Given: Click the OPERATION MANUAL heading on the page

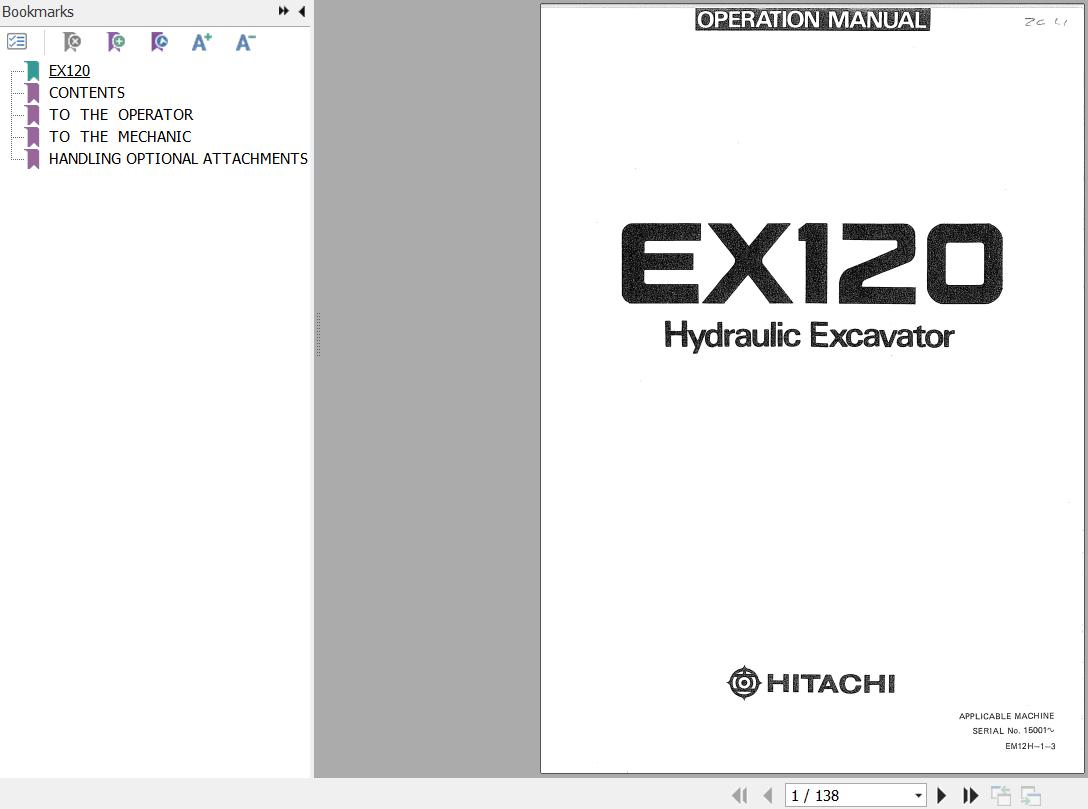Looking at the screenshot, I should pos(812,19).
